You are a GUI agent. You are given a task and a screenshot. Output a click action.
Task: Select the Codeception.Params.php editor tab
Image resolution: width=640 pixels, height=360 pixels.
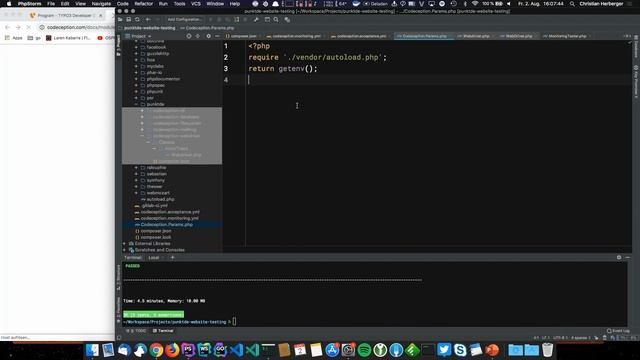(424, 36)
